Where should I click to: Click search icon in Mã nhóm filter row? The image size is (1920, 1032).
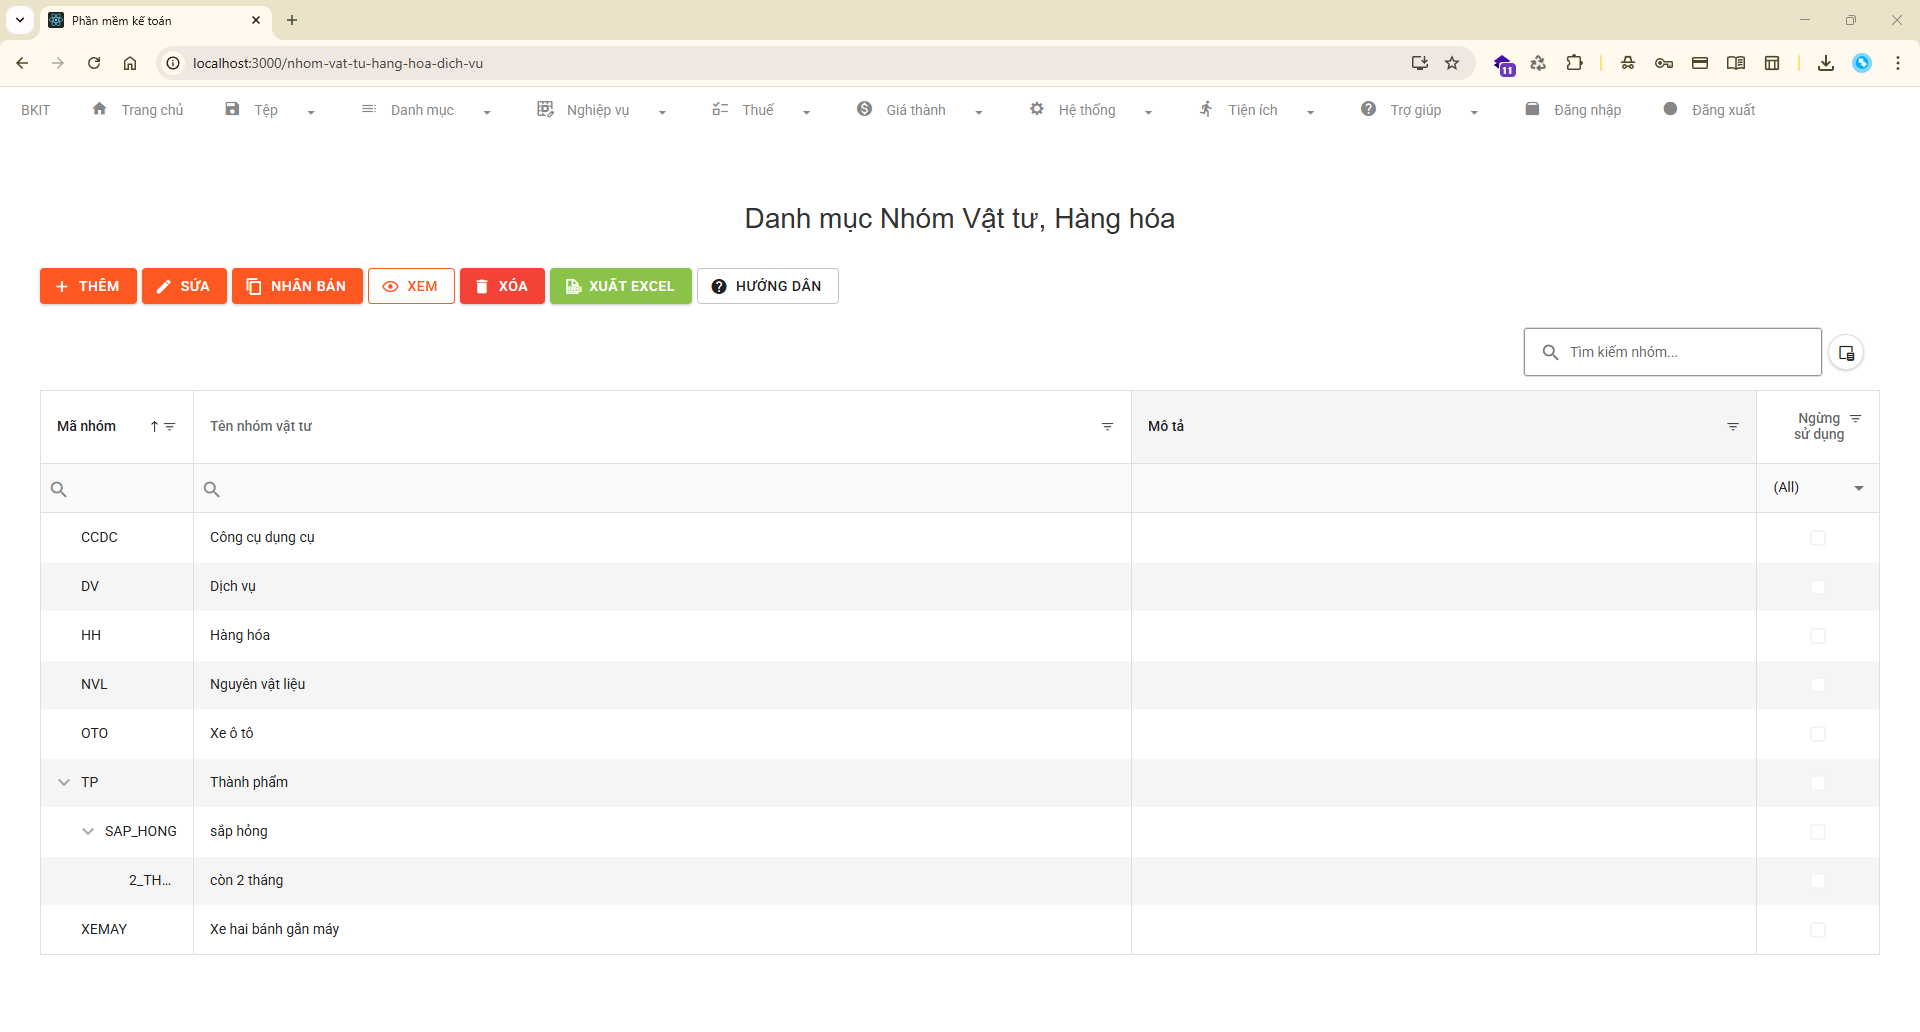click(x=59, y=489)
